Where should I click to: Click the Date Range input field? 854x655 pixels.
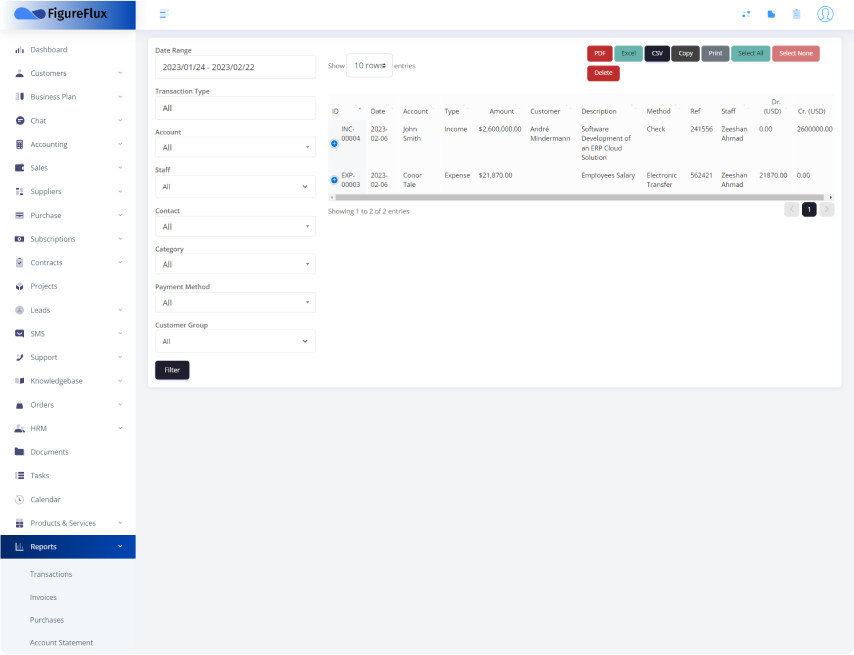coord(235,67)
